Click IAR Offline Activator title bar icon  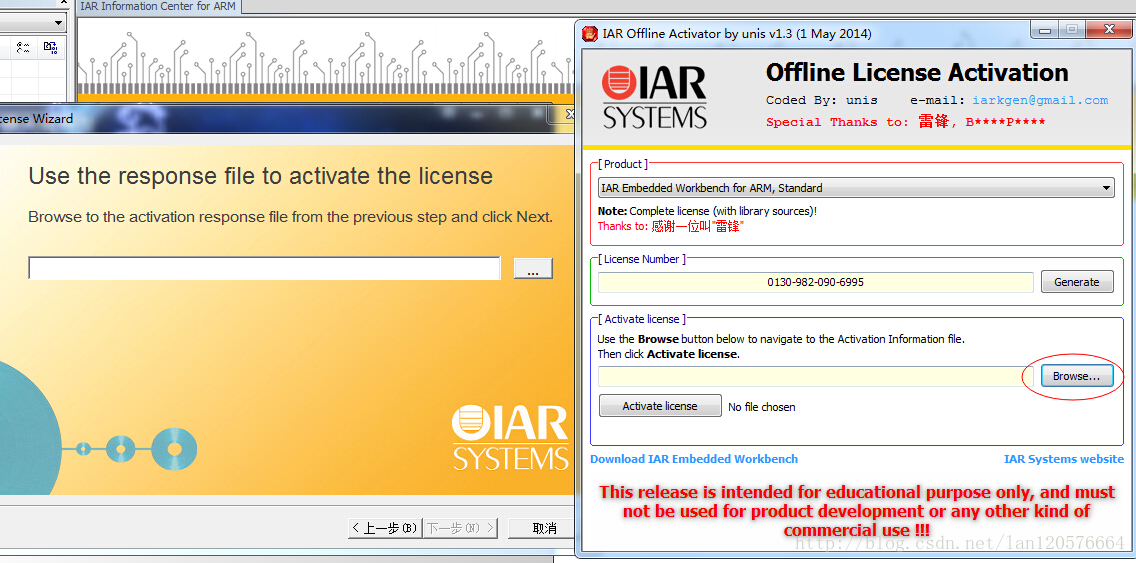(x=590, y=33)
